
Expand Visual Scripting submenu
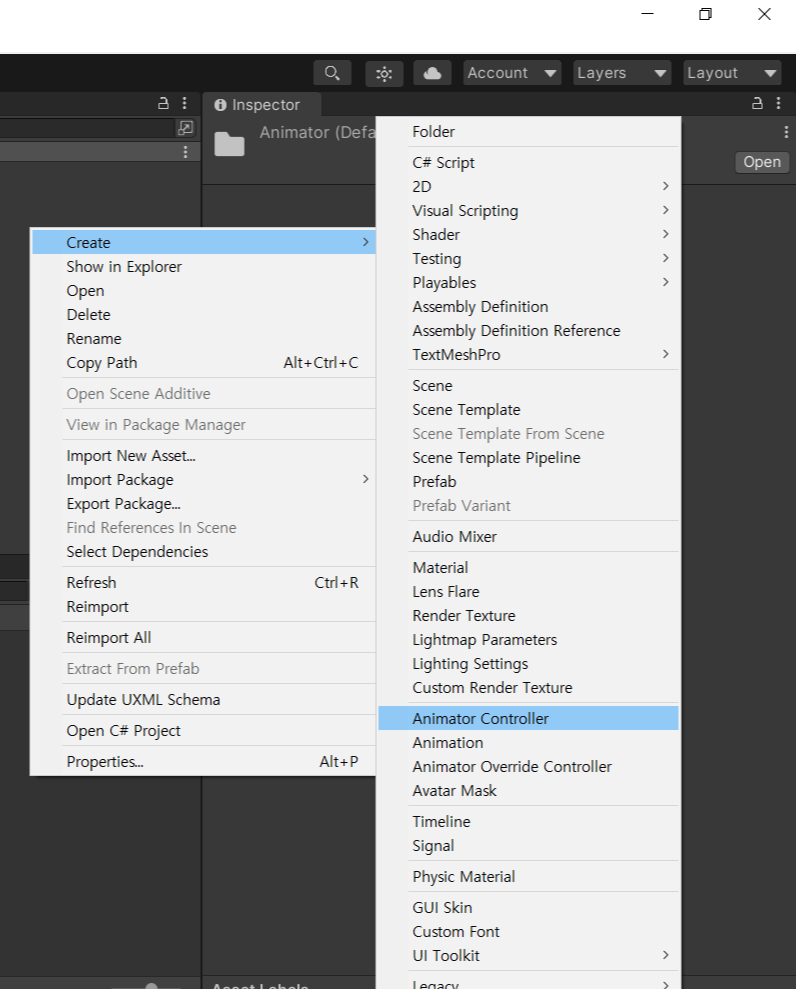tap(529, 211)
